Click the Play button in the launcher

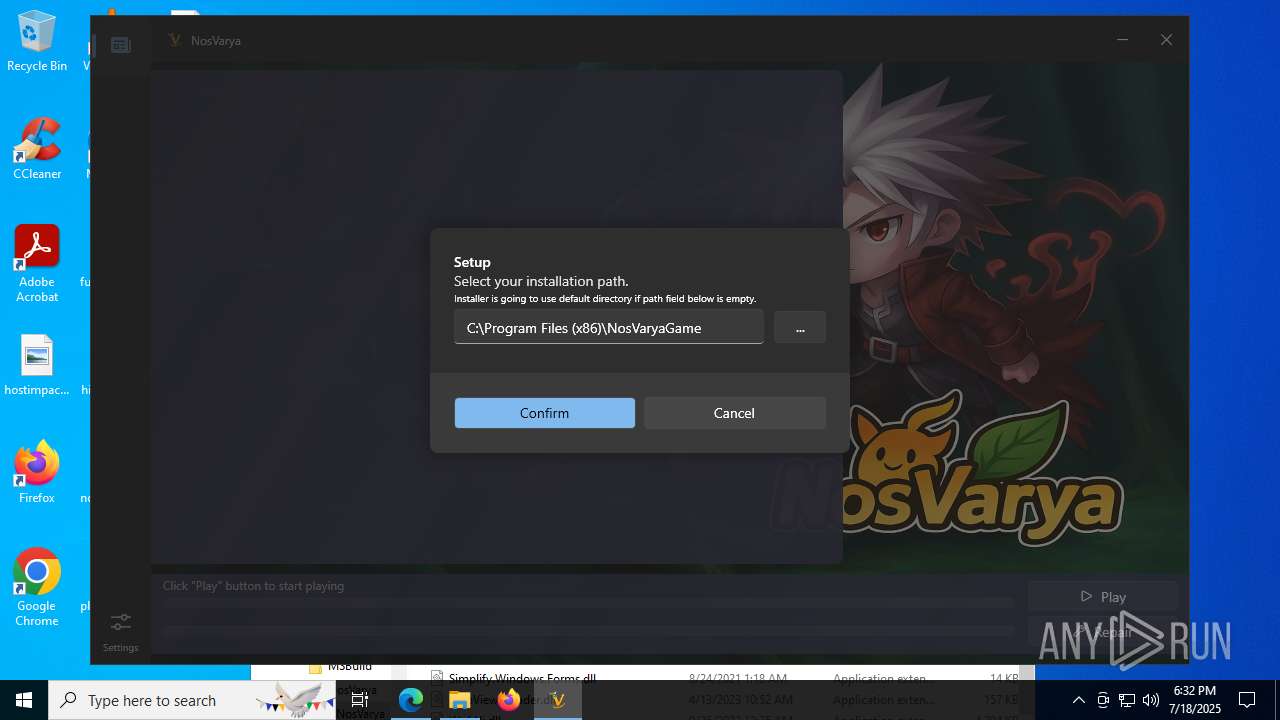click(x=1103, y=596)
